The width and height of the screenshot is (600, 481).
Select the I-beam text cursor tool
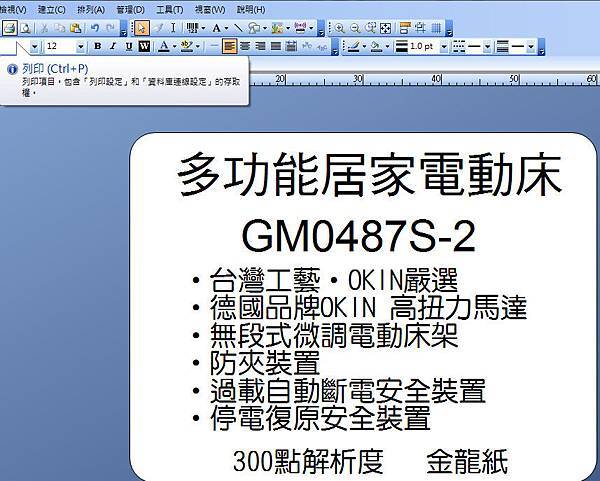coord(173,28)
